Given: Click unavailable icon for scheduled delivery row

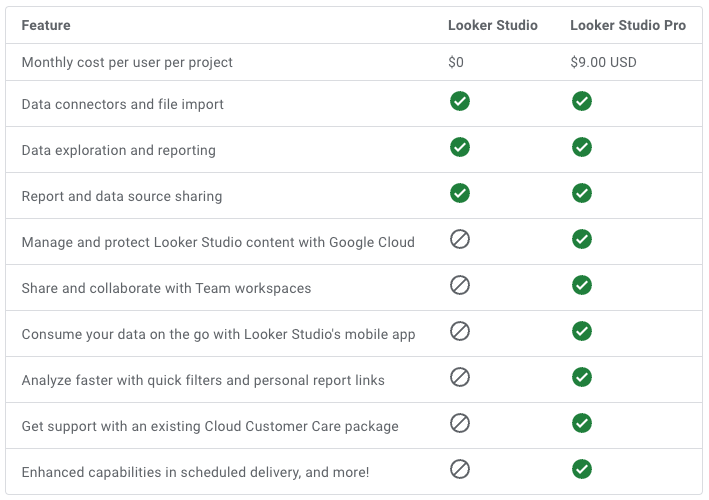Looking at the screenshot, I should (x=460, y=469).
